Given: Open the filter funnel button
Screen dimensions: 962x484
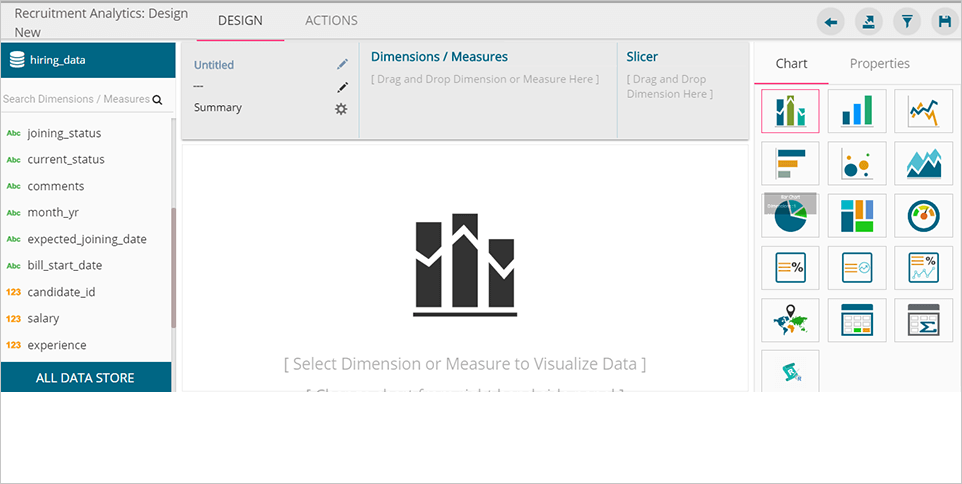Looking at the screenshot, I should click(907, 23).
